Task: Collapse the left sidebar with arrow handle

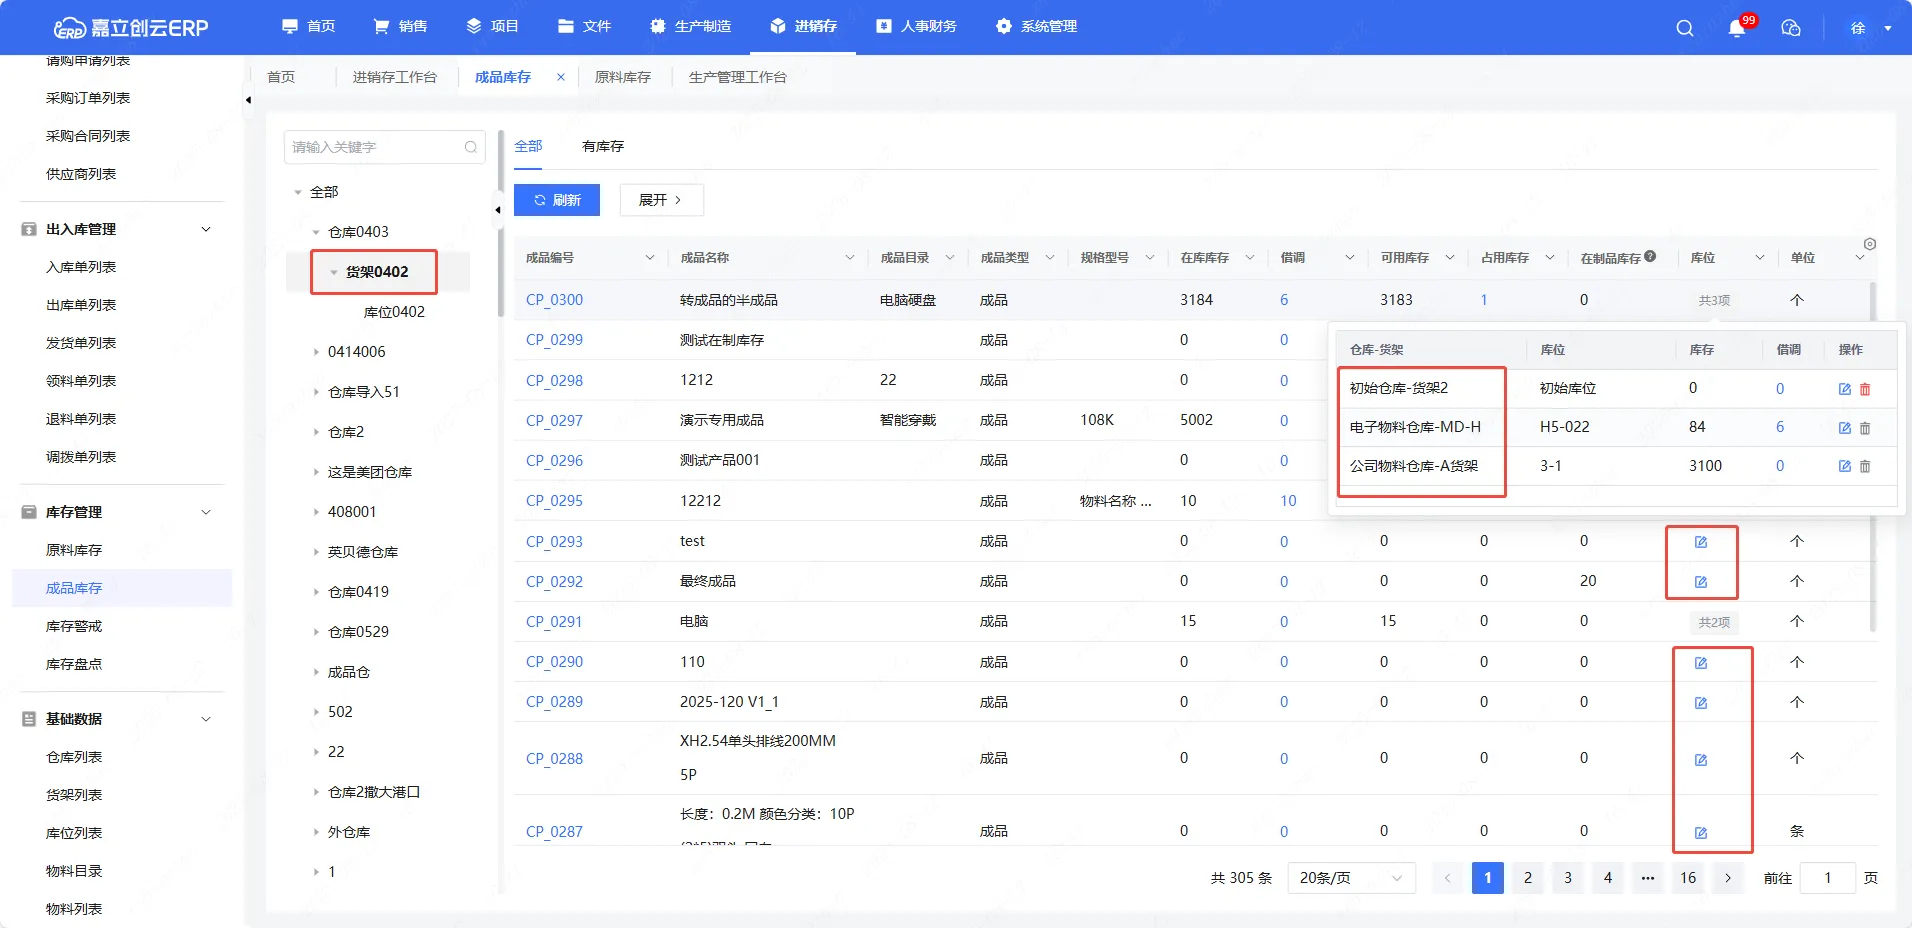Action: point(248,100)
